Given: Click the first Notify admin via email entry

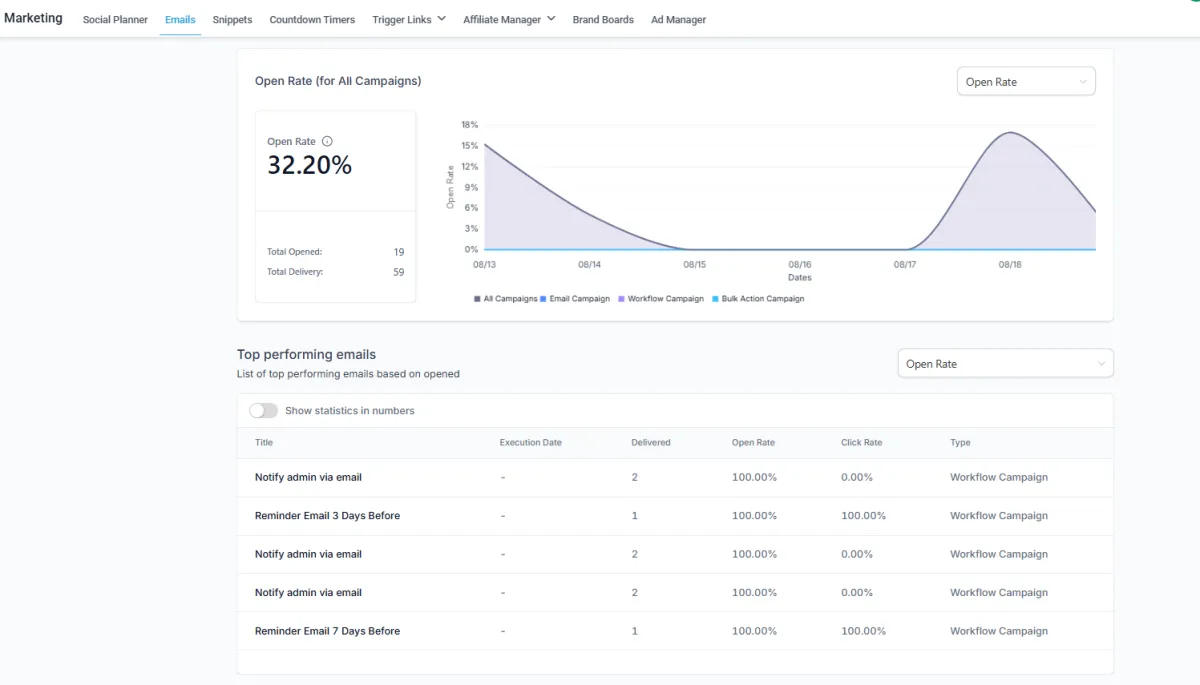Looking at the screenshot, I should (308, 478).
